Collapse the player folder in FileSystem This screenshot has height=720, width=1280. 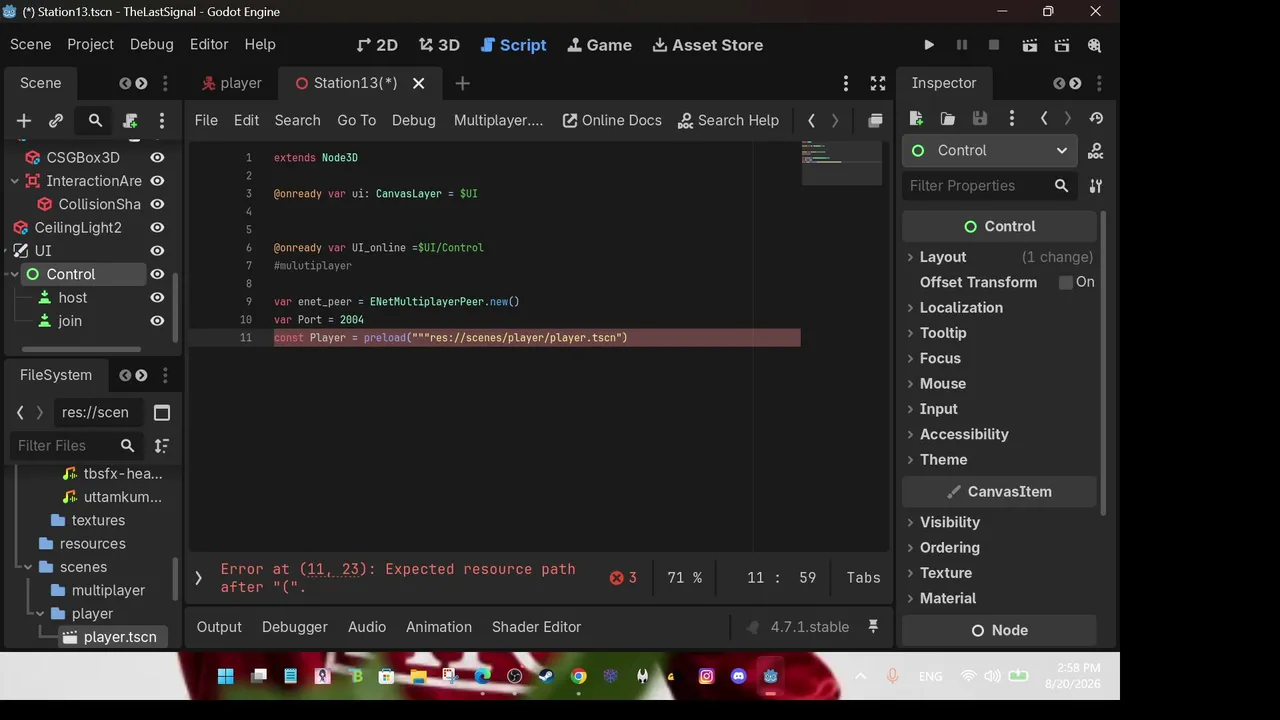[x=41, y=614]
